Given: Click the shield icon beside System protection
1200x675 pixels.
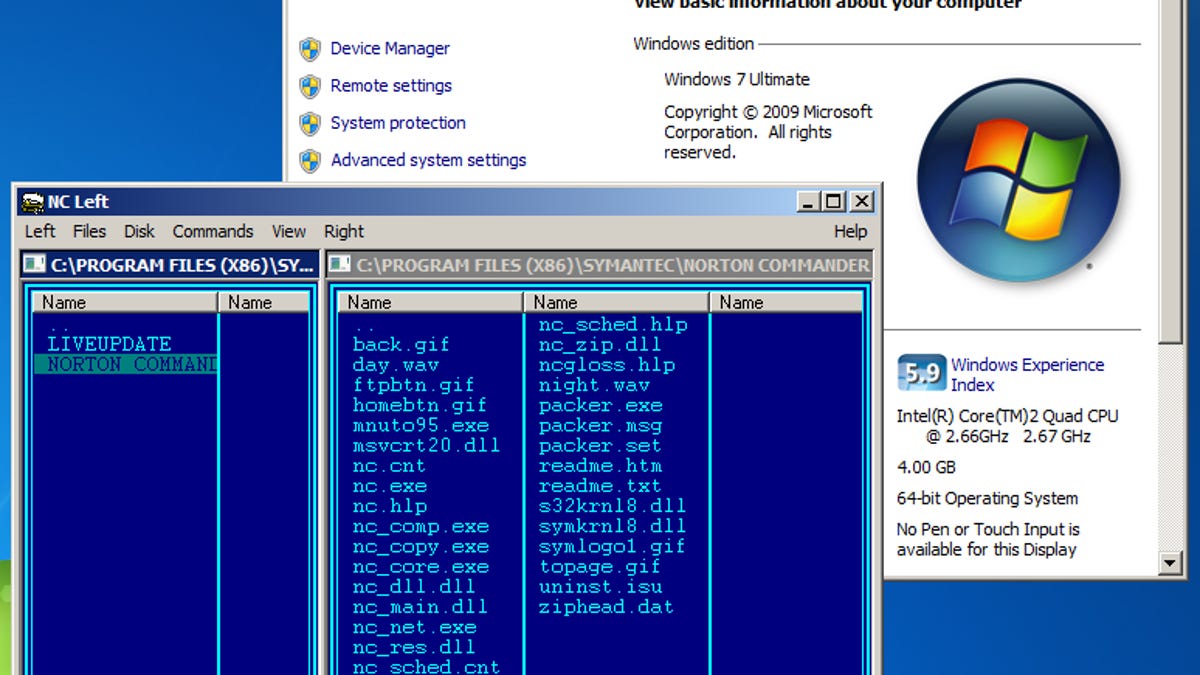Looking at the screenshot, I should (x=310, y=123).
